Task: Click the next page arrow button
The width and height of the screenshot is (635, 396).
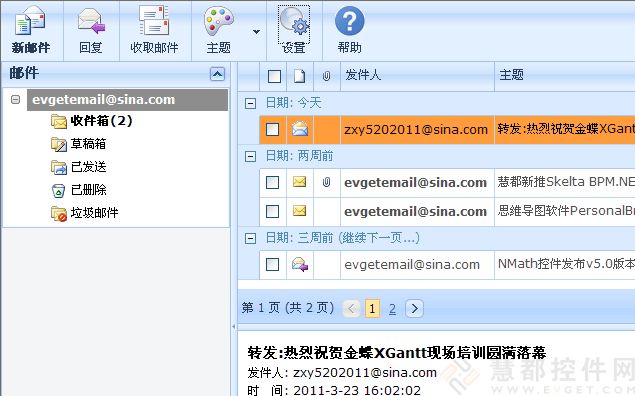Action: pyautogui.click(x=414, y=309)
